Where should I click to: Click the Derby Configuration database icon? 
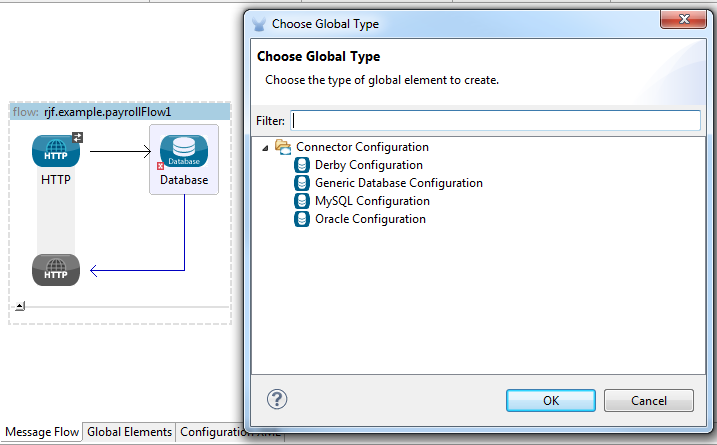[x=302, y=165]
